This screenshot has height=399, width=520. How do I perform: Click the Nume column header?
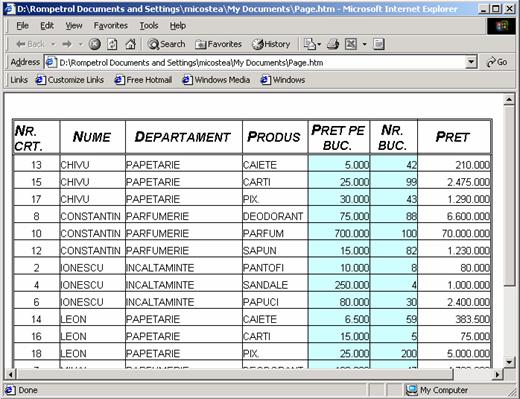click(92, 137)
